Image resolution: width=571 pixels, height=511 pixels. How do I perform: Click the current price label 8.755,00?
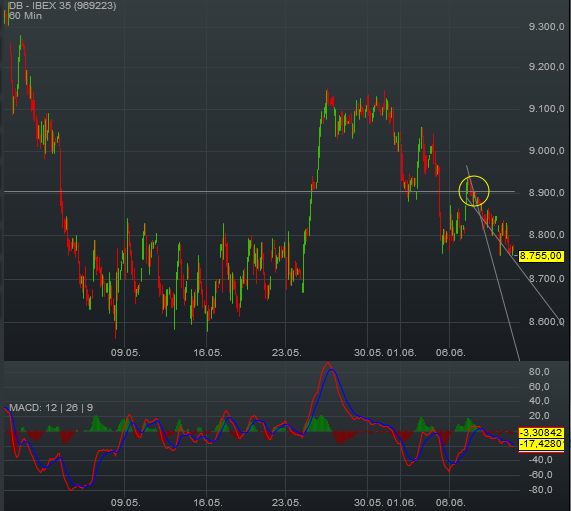(x=540, y=256)
